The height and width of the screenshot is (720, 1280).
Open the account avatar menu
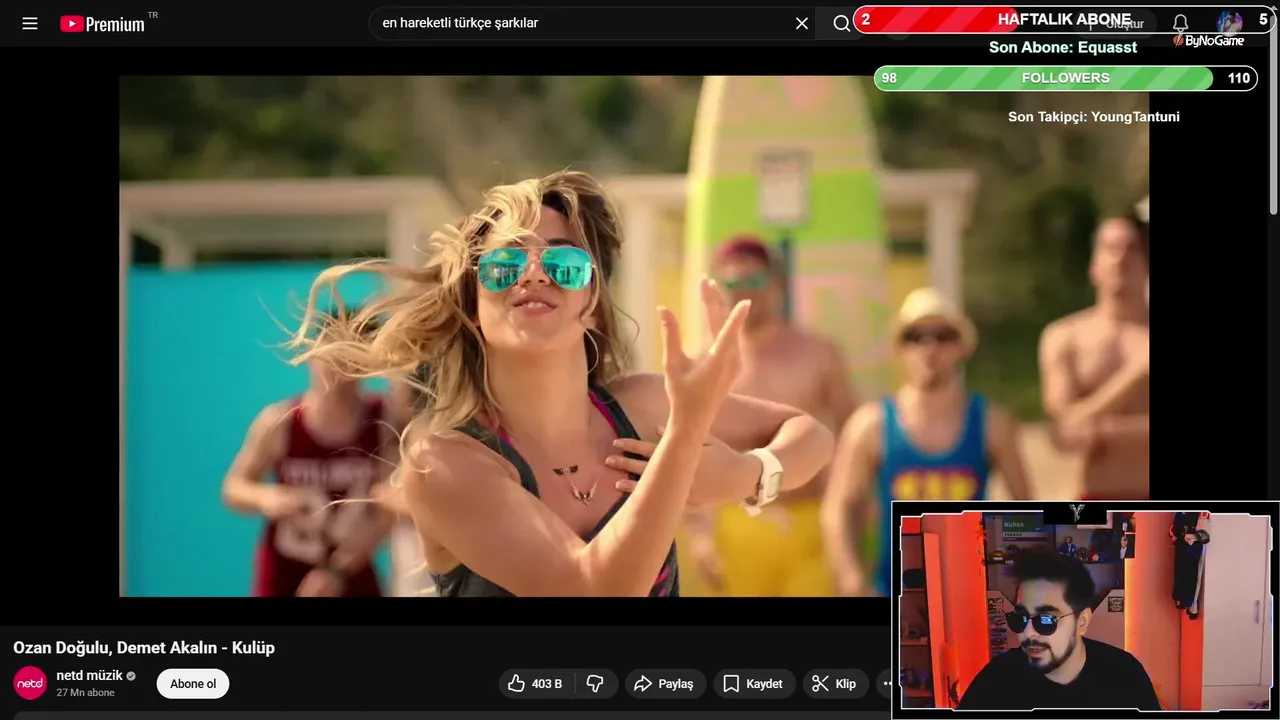click(x=1229, y=23)
